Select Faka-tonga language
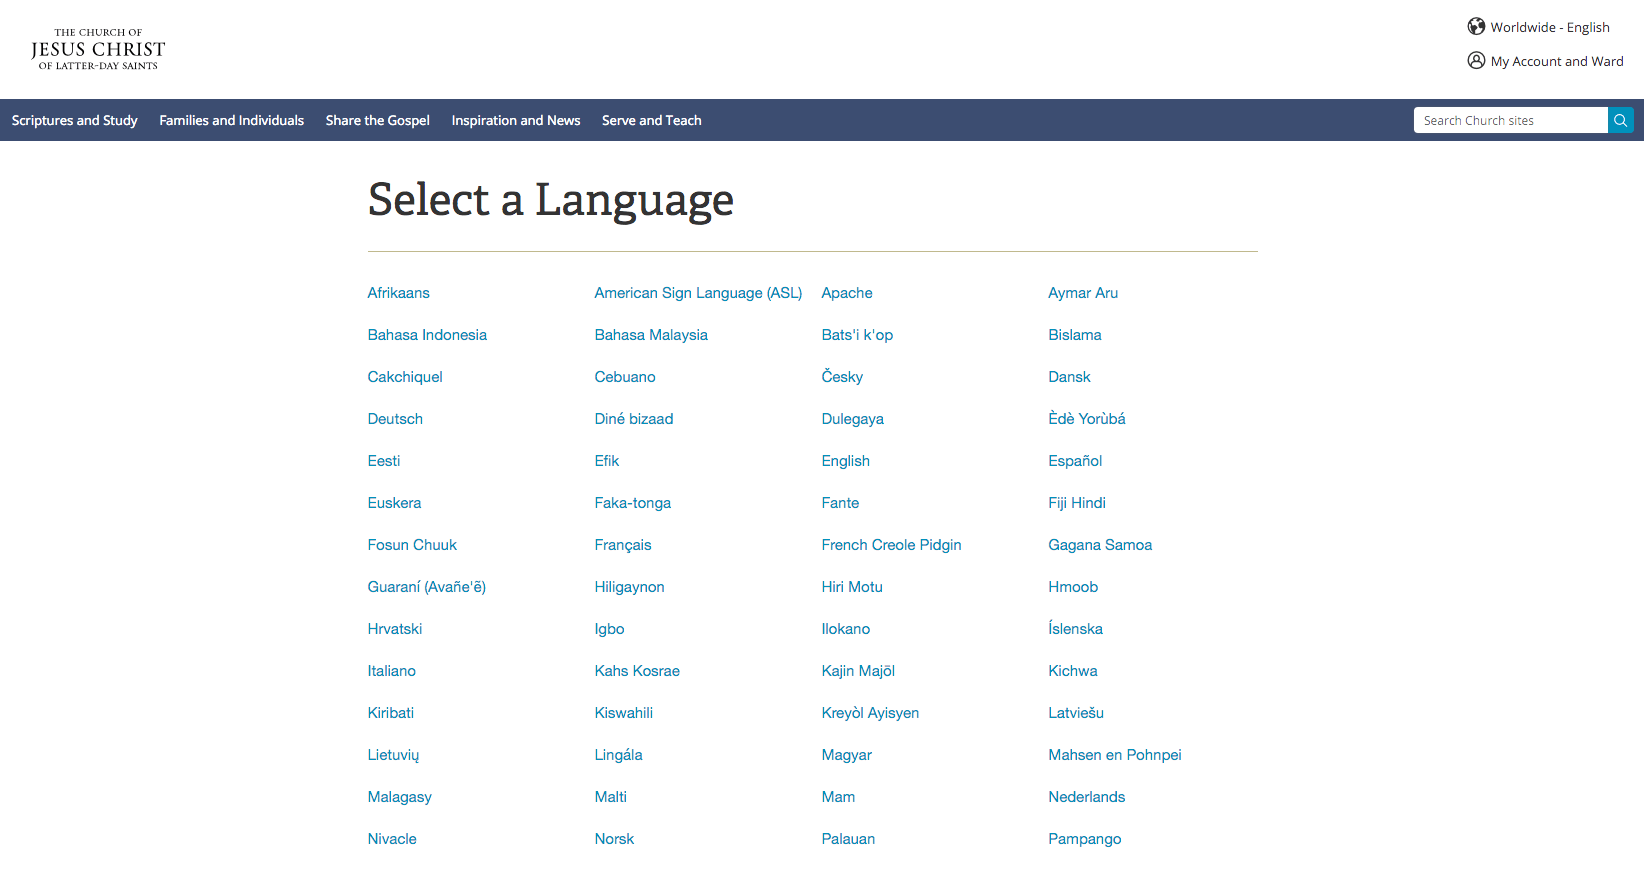This screenshot has width=1644, height=872. click(x=633, y=503)
